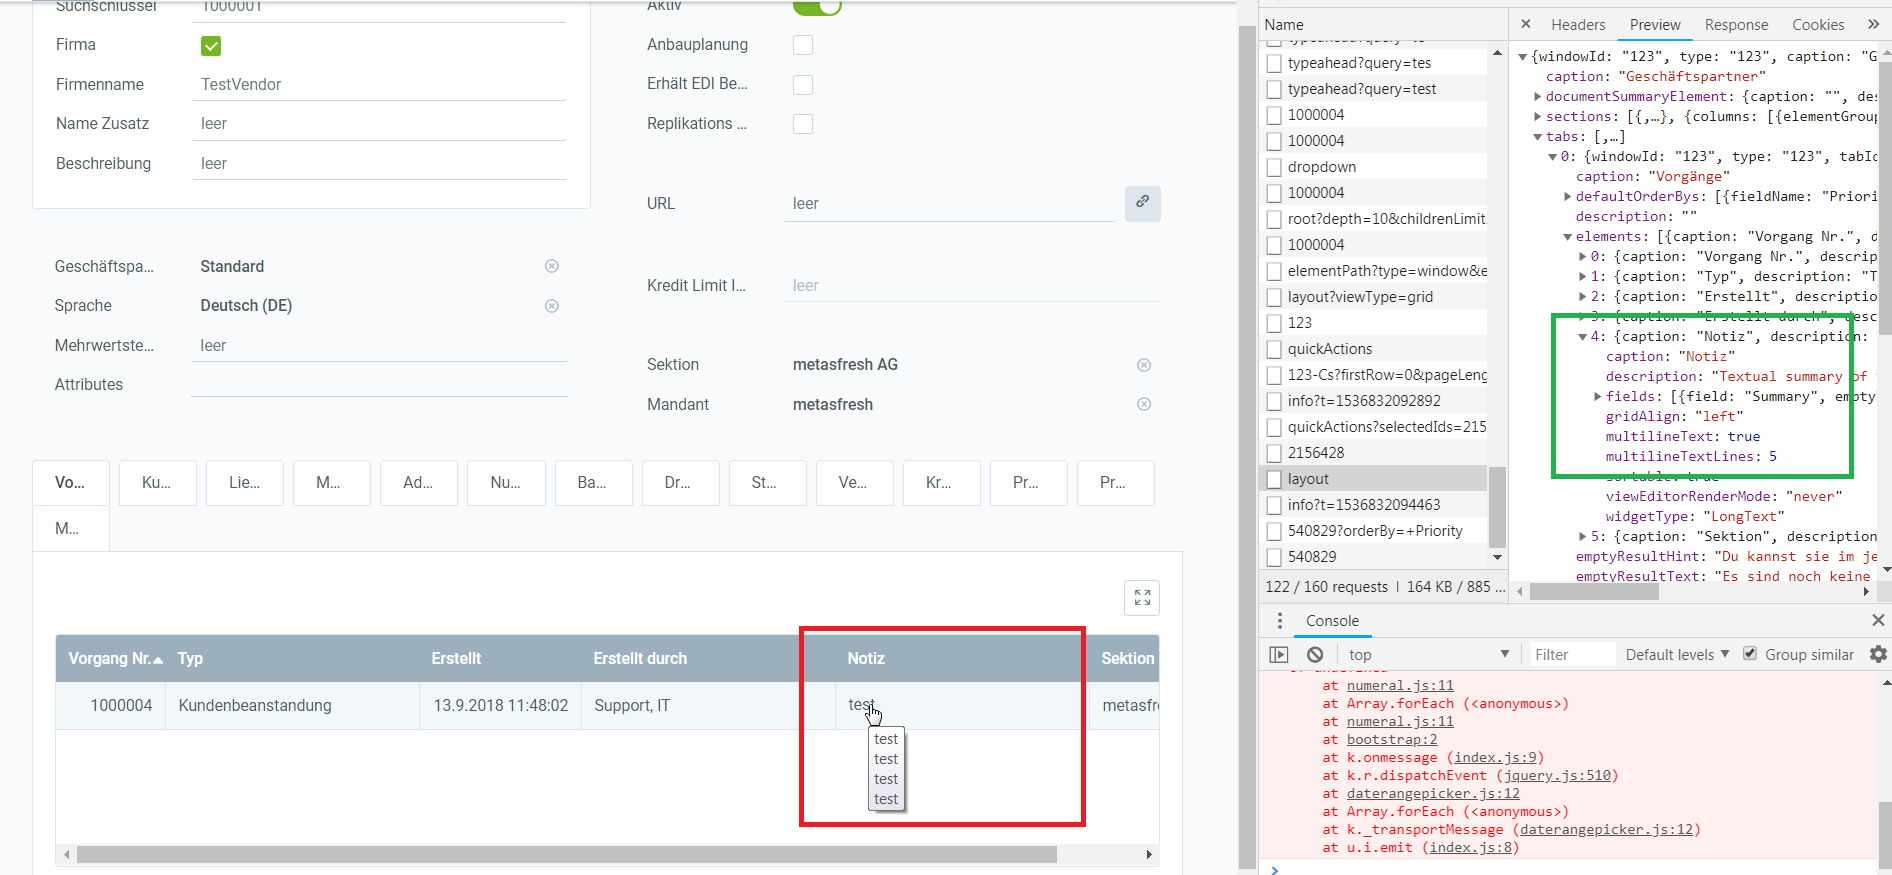Close the DevTools request details panel
This screenshot has width=1892, height=875.
(x=1525, y=24)
